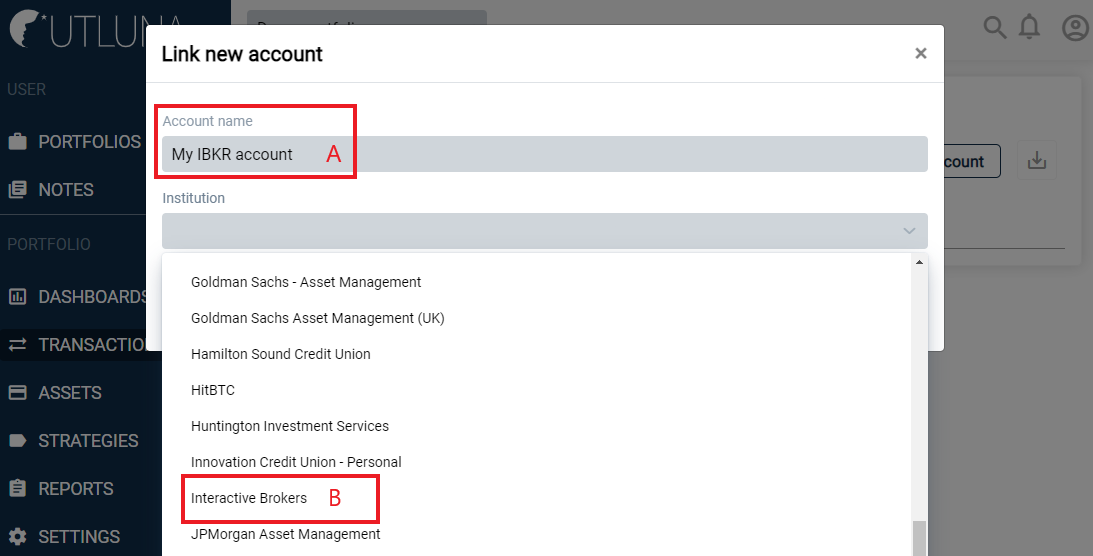Click the dropdown list scroll up arrow
The width and height of the screenshot is (1093, 556).
(x=919, y=262)
